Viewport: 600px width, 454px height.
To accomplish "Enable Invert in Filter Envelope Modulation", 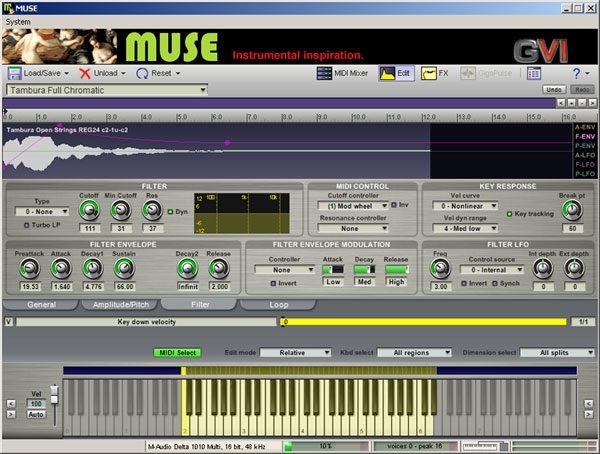I will [273, 283].
